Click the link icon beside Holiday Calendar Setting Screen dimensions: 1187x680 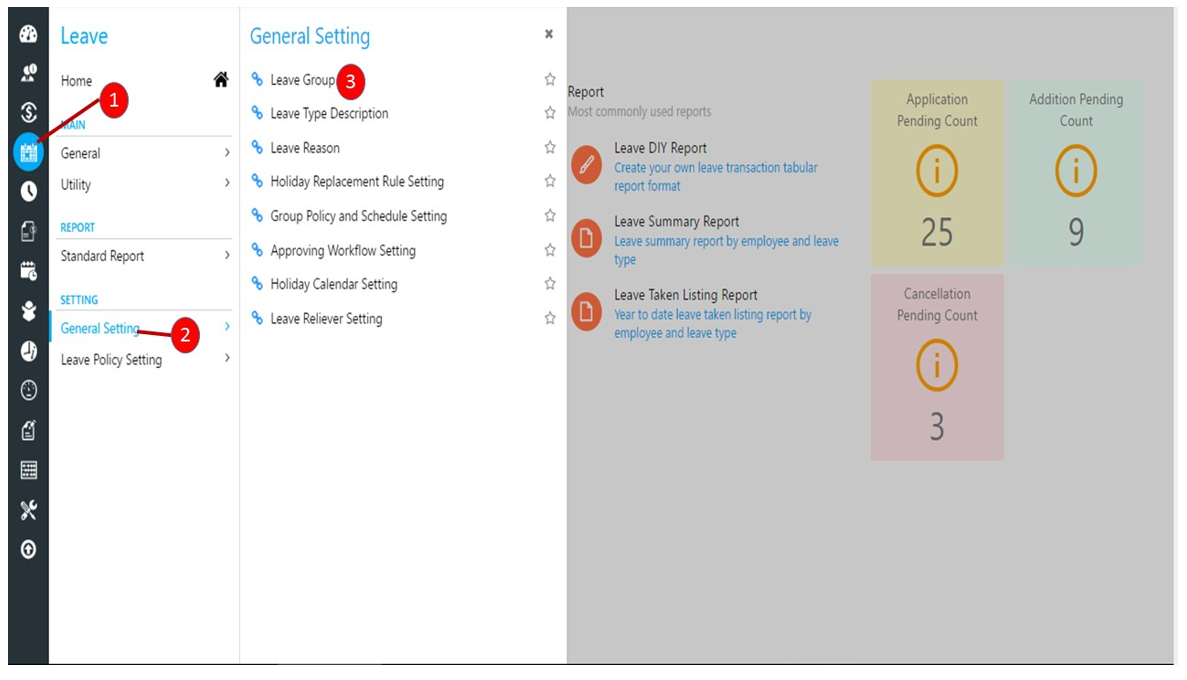coord(257,283)
